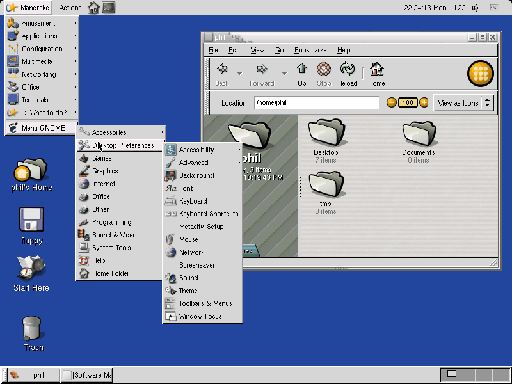The height and width of the screenshot is (384, 512).
Task: Open Multimedia menu entry
Action: coord(42,61)
